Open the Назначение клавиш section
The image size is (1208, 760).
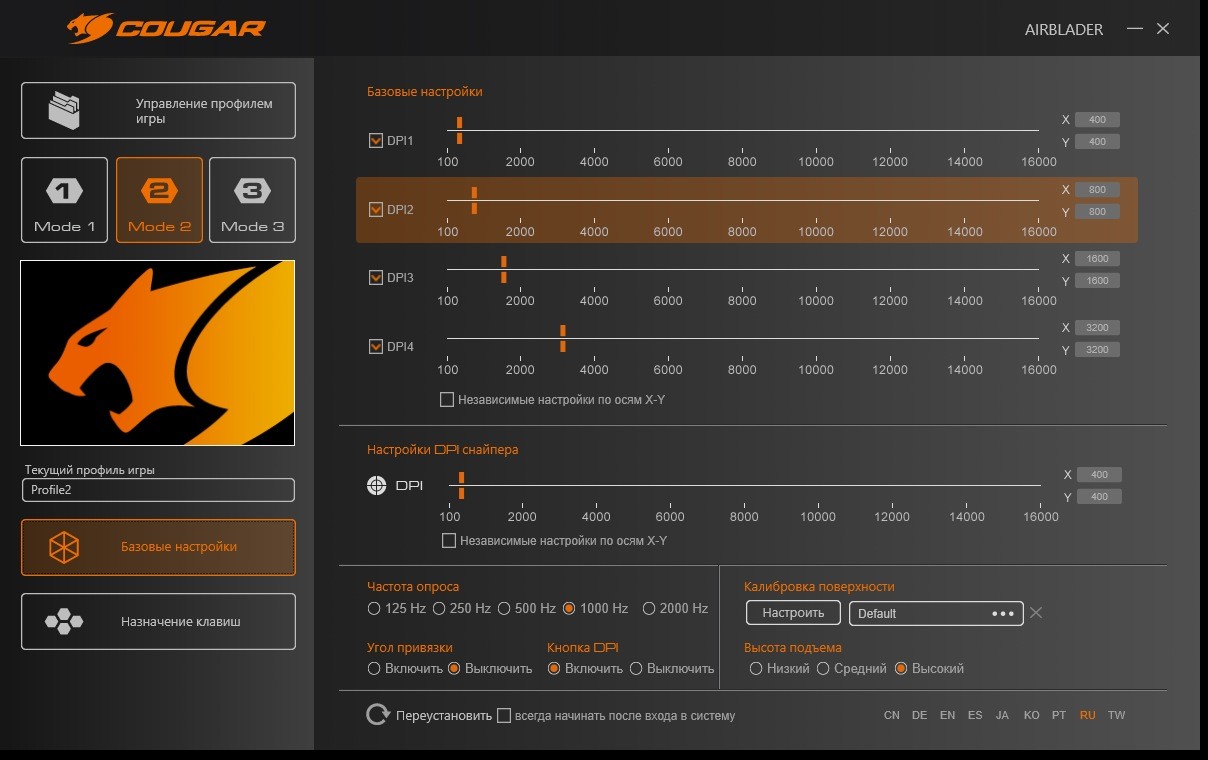click(158, 621)
